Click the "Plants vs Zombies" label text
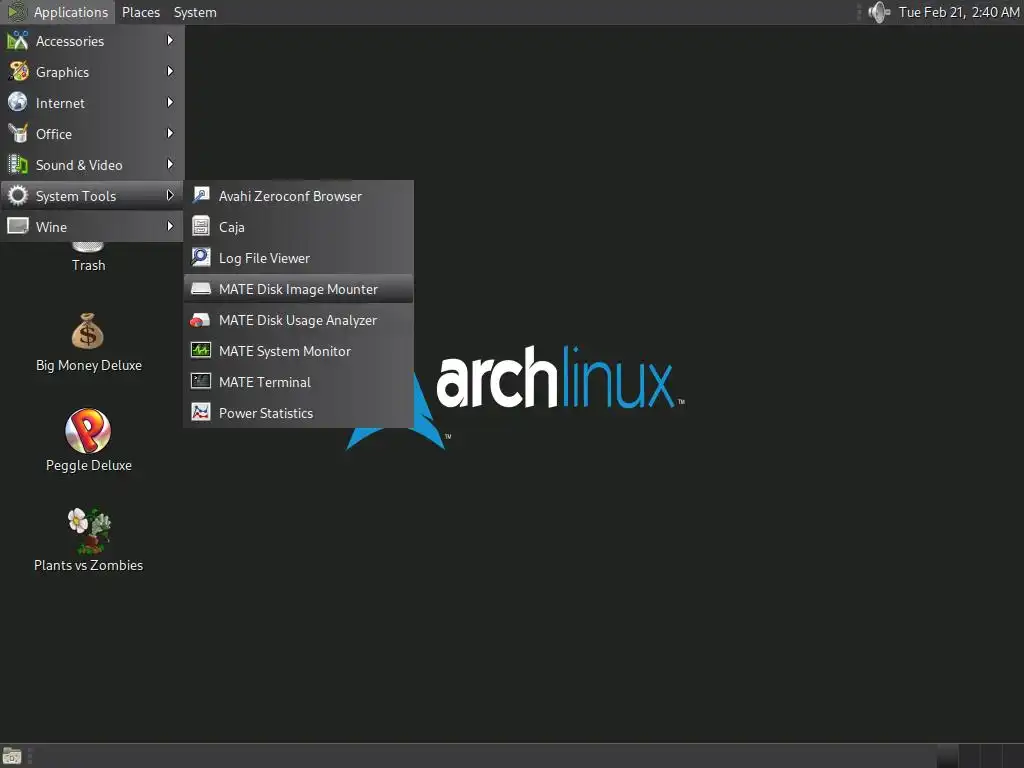1024x768 pixels. 89,565
